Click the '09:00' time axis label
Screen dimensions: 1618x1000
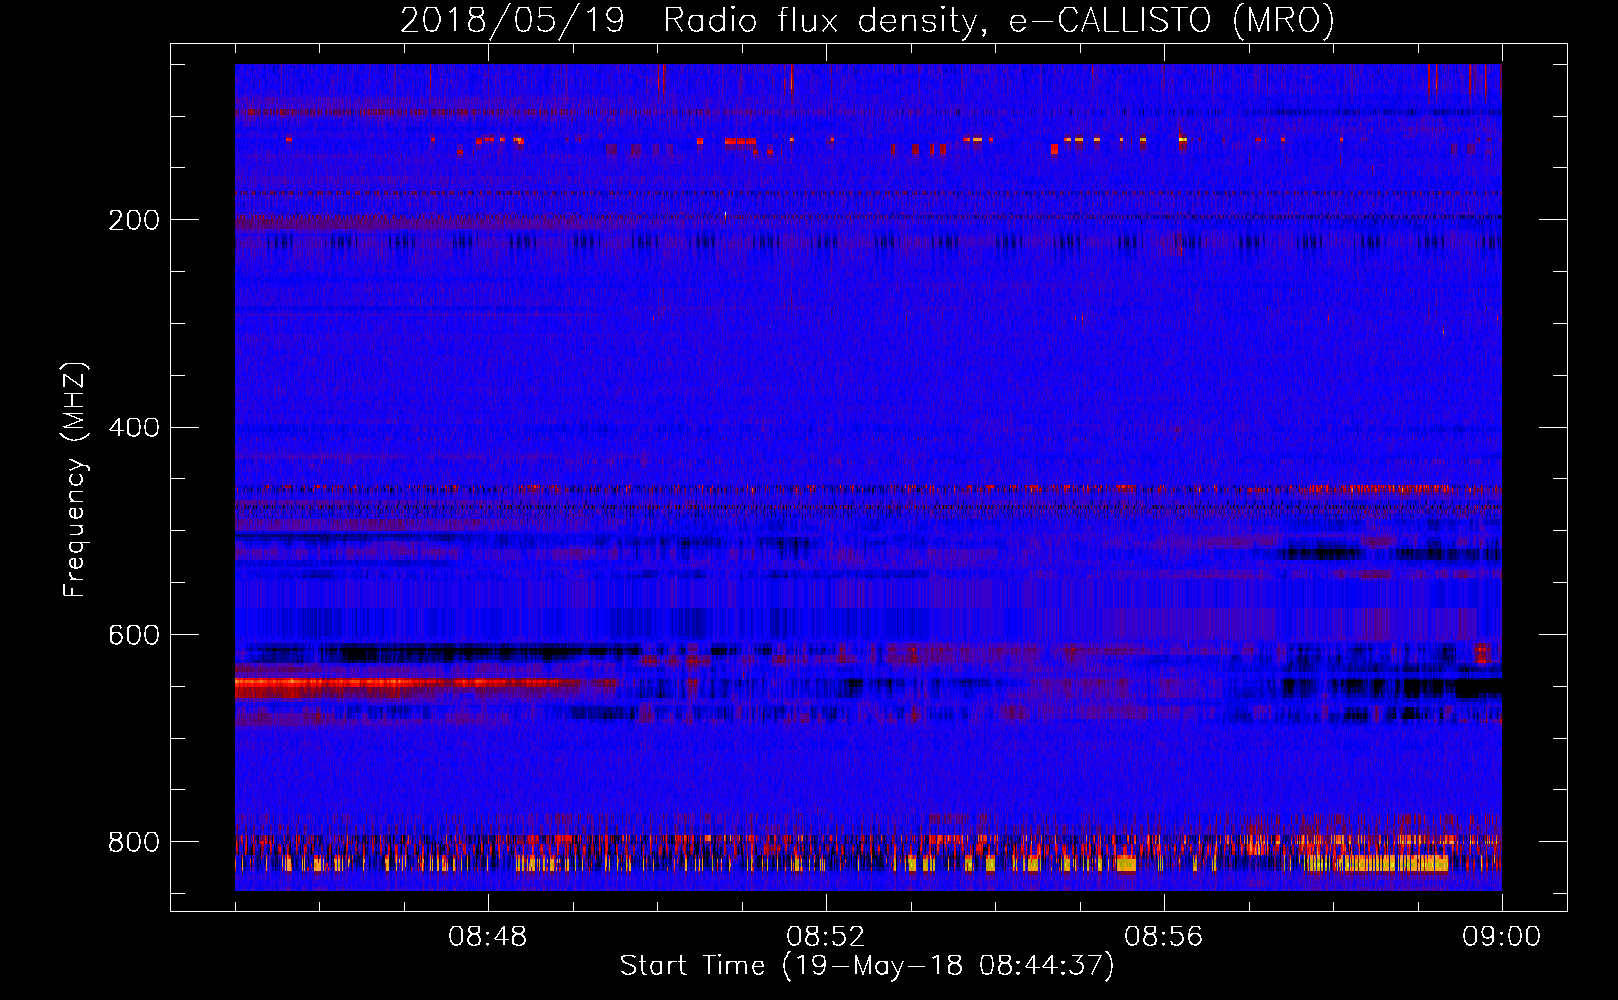[1502, 937]
